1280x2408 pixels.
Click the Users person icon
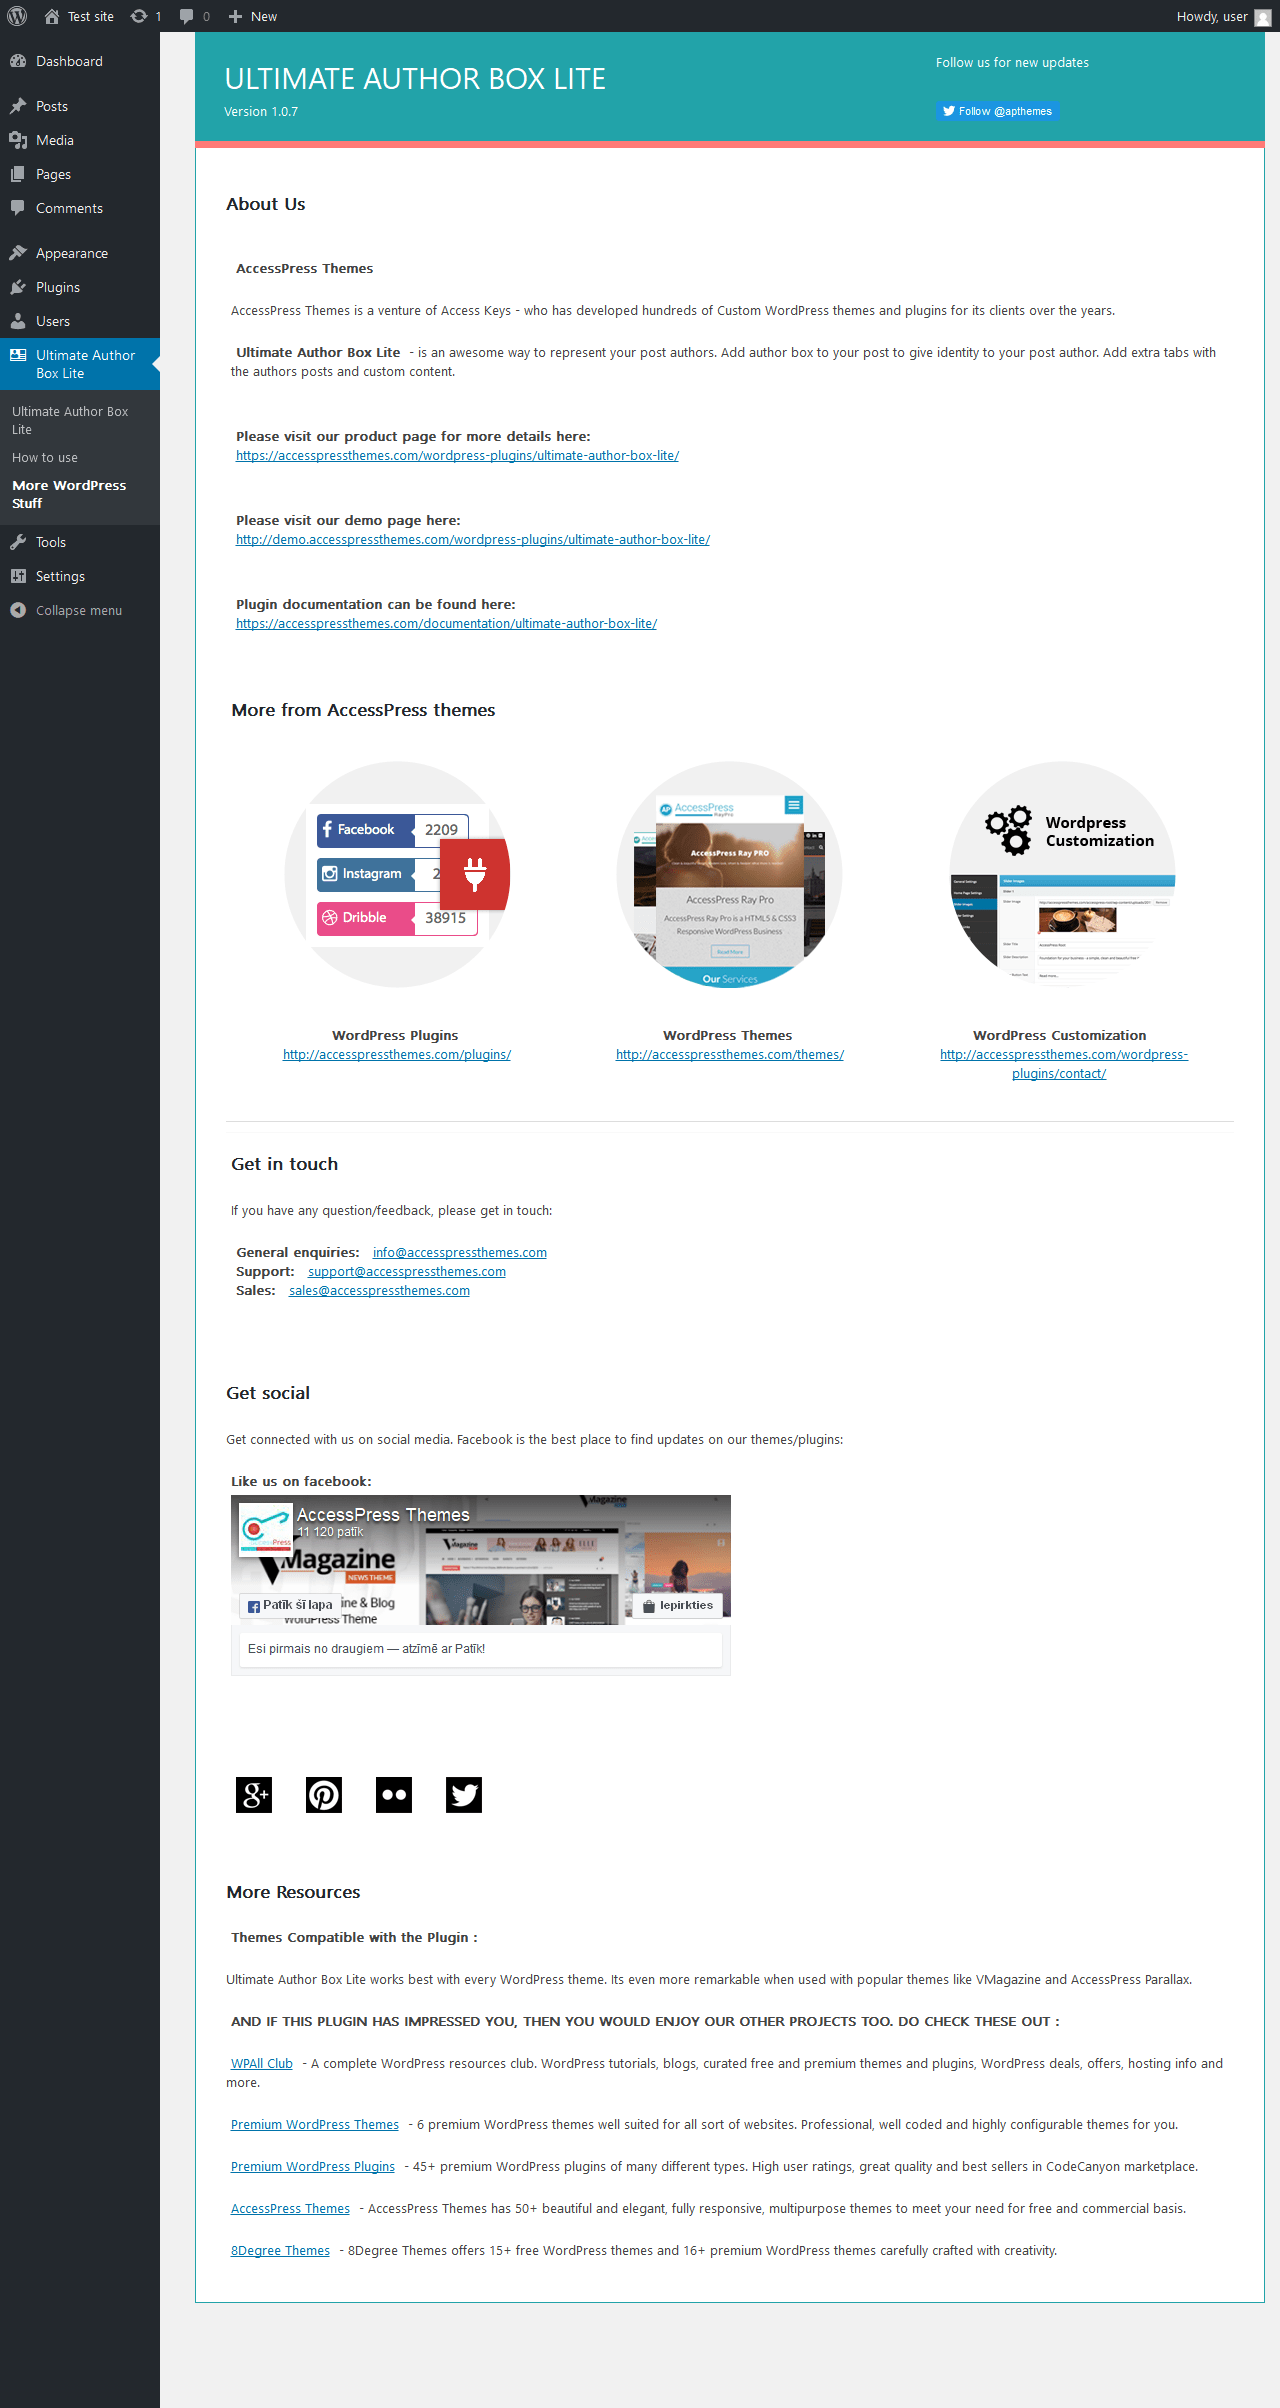point(18,321)
